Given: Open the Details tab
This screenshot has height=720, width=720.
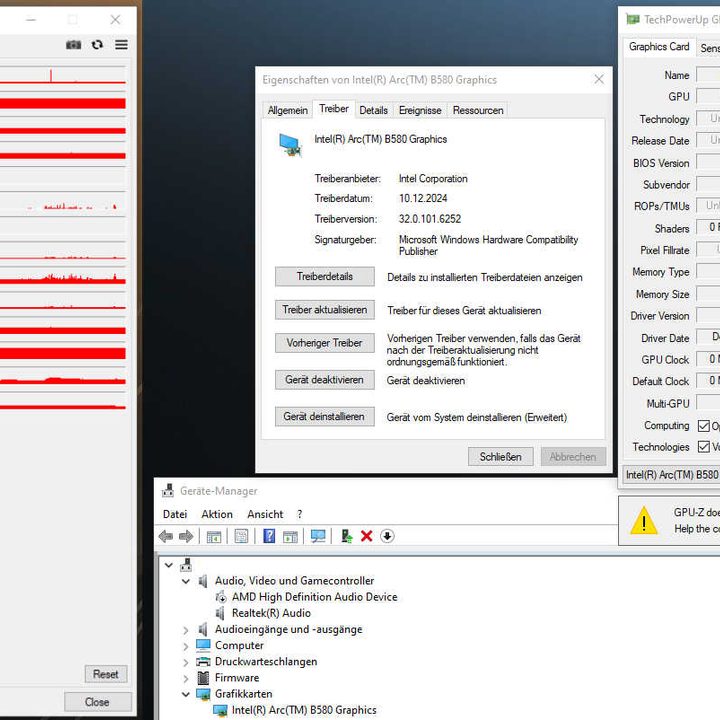Looking at the screenshot, I should click(373, 110).
